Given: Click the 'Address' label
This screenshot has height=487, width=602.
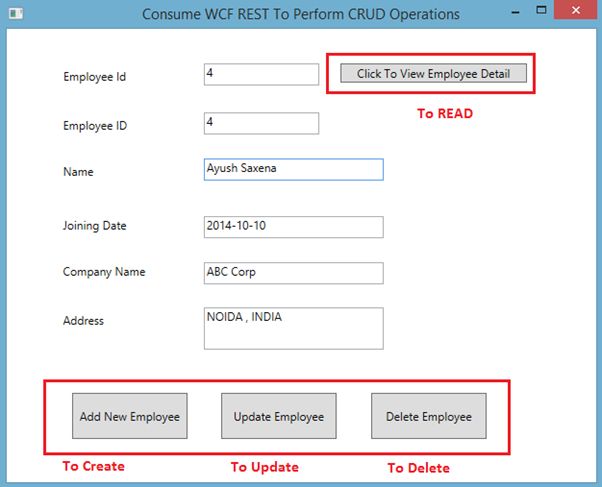Looking at the screenshot, I should coord(83,321).
